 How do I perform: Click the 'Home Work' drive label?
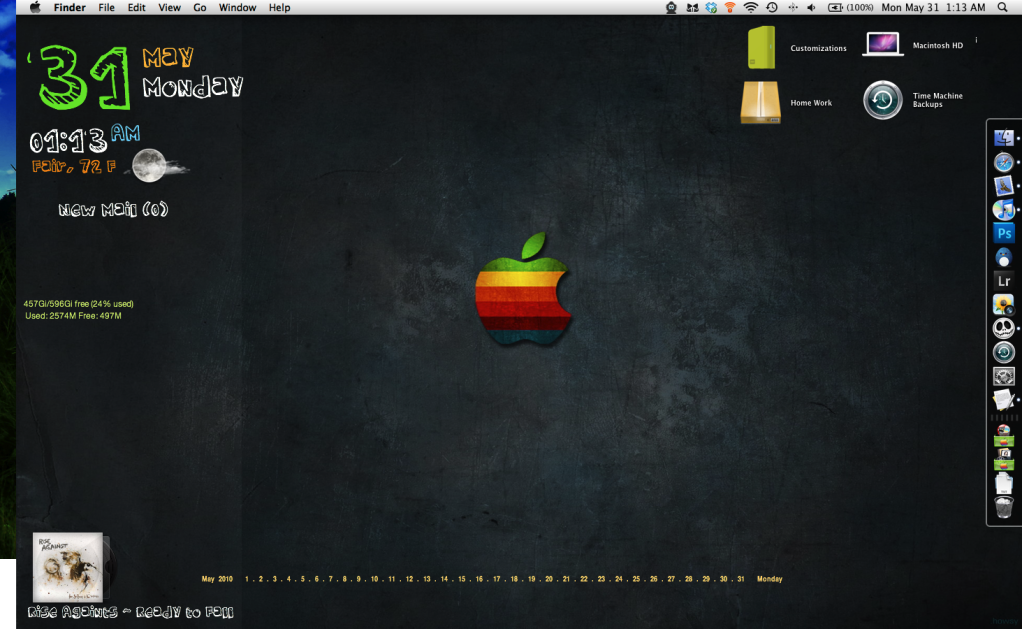[811, 103]
